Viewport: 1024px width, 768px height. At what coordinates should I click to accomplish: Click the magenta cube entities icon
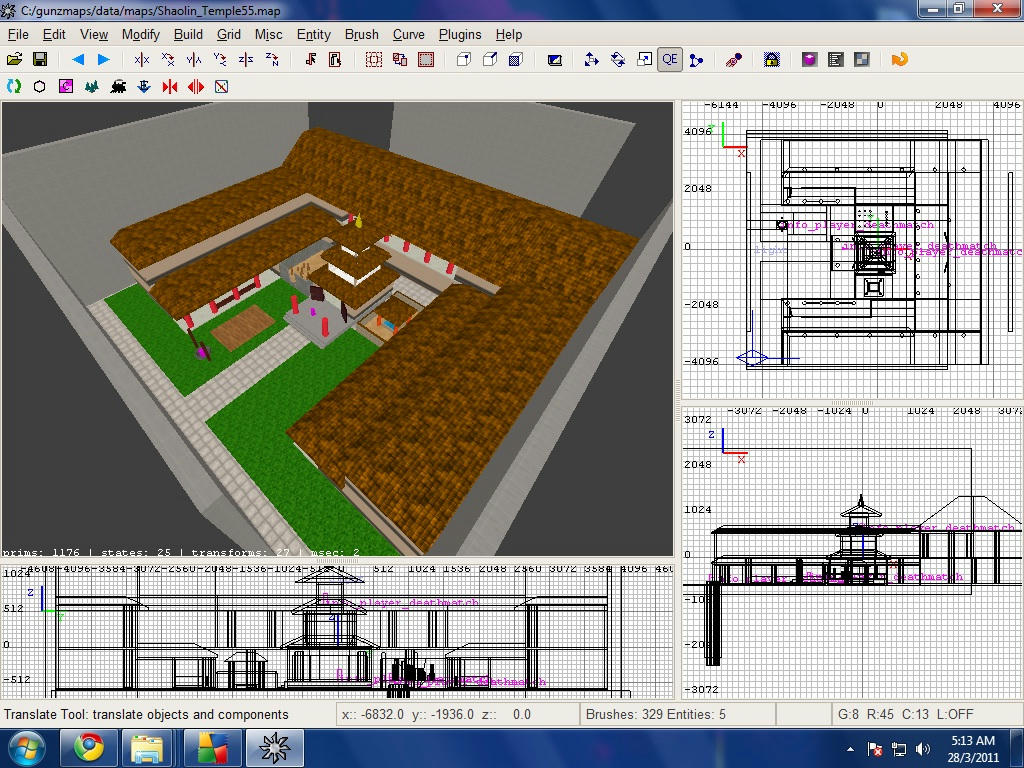click(x=809, y=60)
